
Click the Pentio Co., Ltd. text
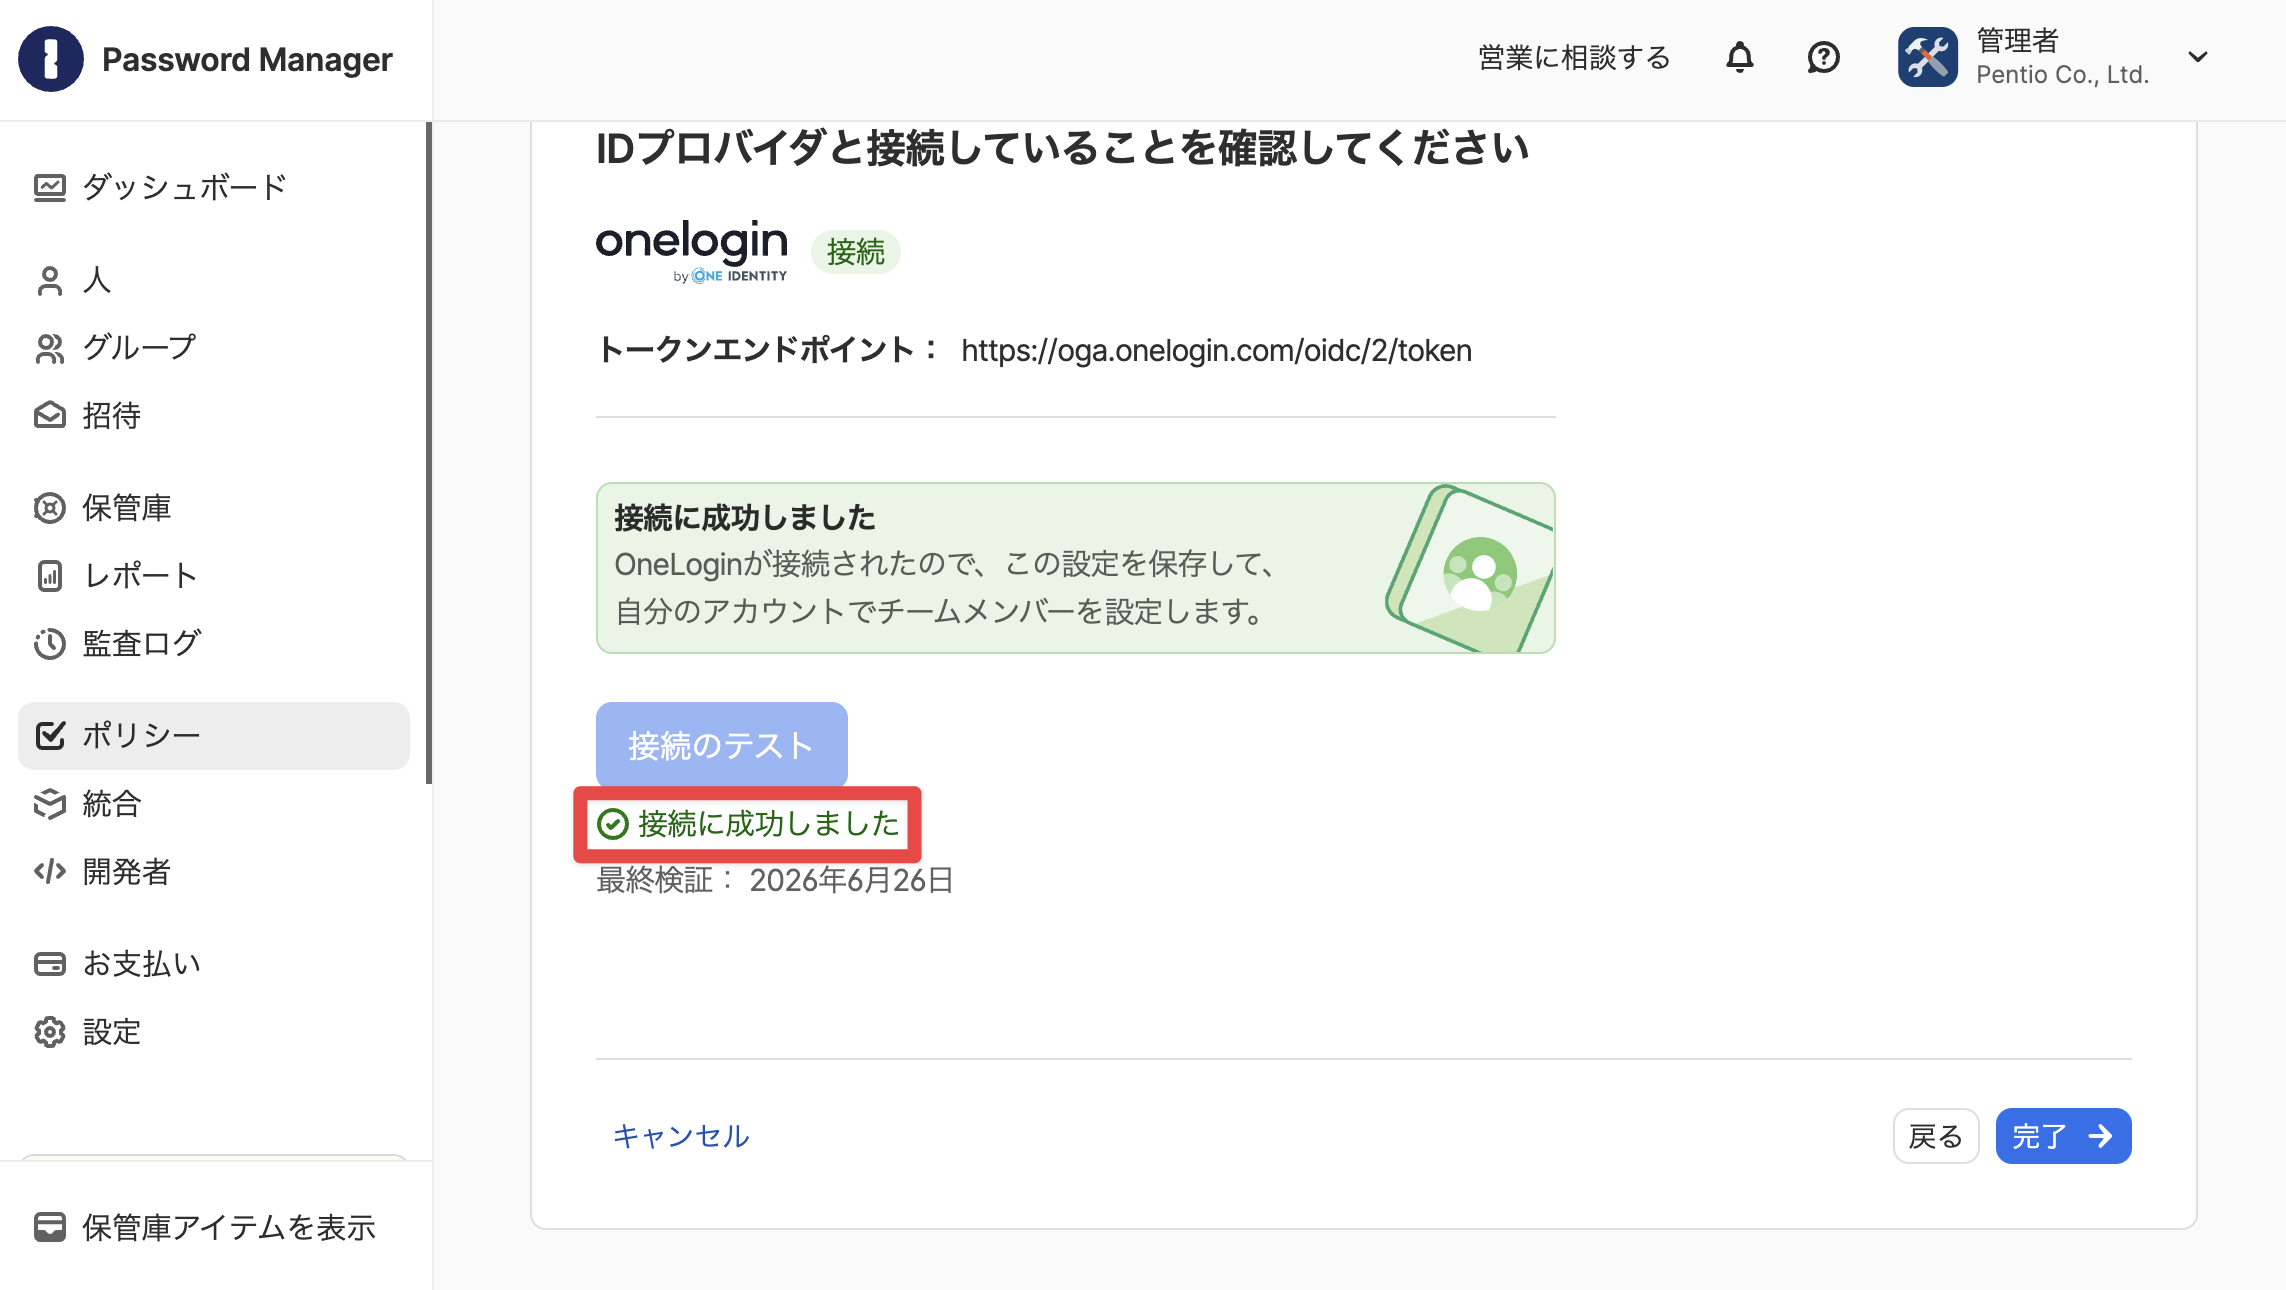pyautogui.click(x=2063, y=75)
